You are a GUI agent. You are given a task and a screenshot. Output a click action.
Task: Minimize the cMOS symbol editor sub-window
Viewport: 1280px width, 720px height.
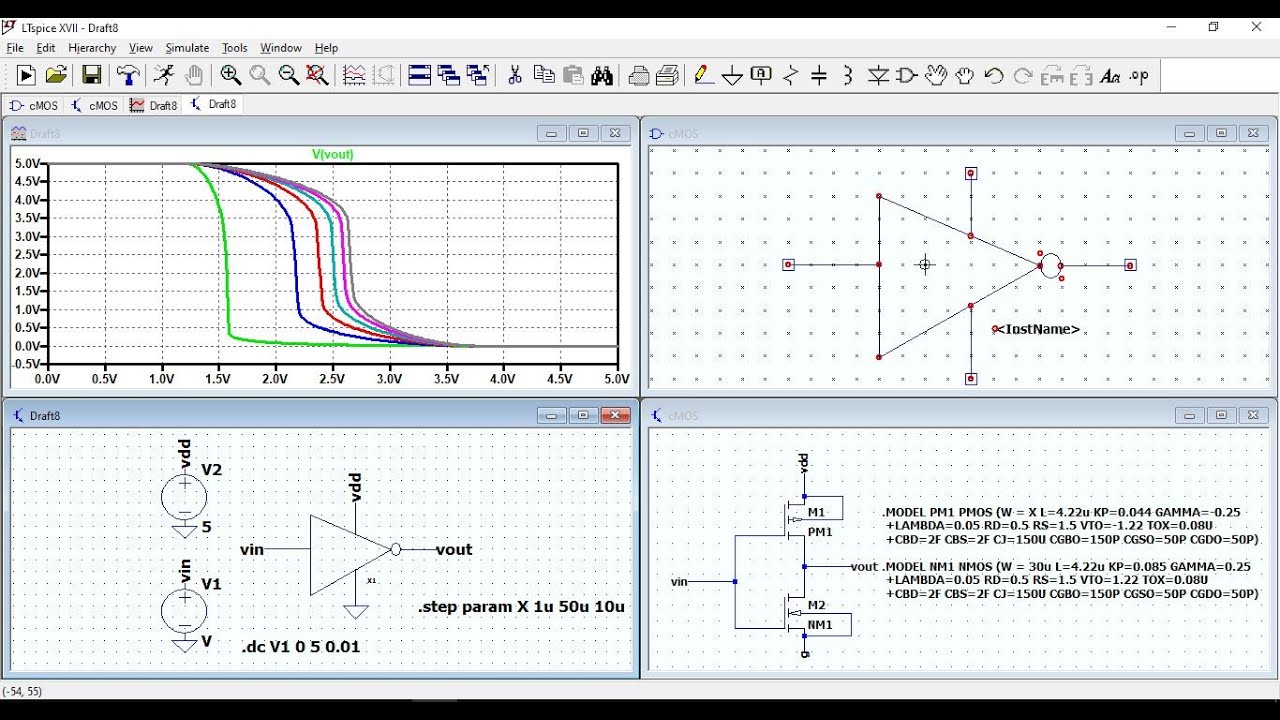pyautogui.click(x=1189, y=133)
